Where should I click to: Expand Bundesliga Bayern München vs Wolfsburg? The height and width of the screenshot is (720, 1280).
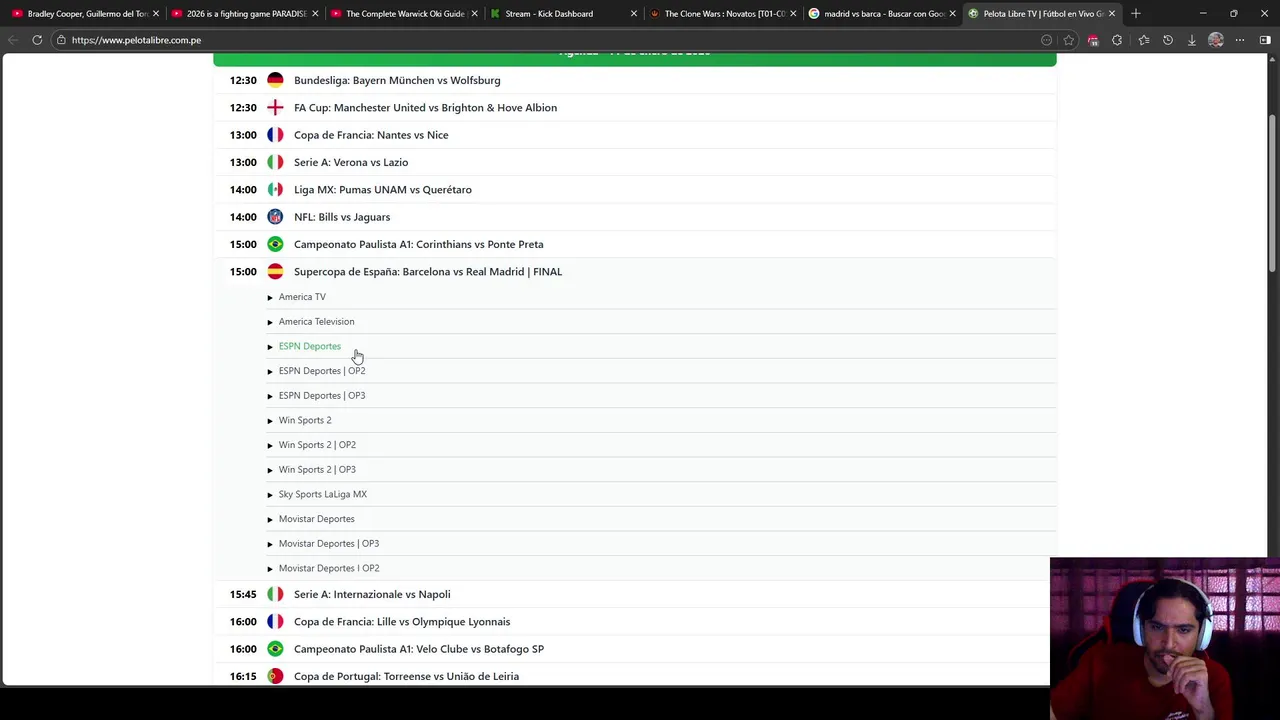[x=634, y=80]
